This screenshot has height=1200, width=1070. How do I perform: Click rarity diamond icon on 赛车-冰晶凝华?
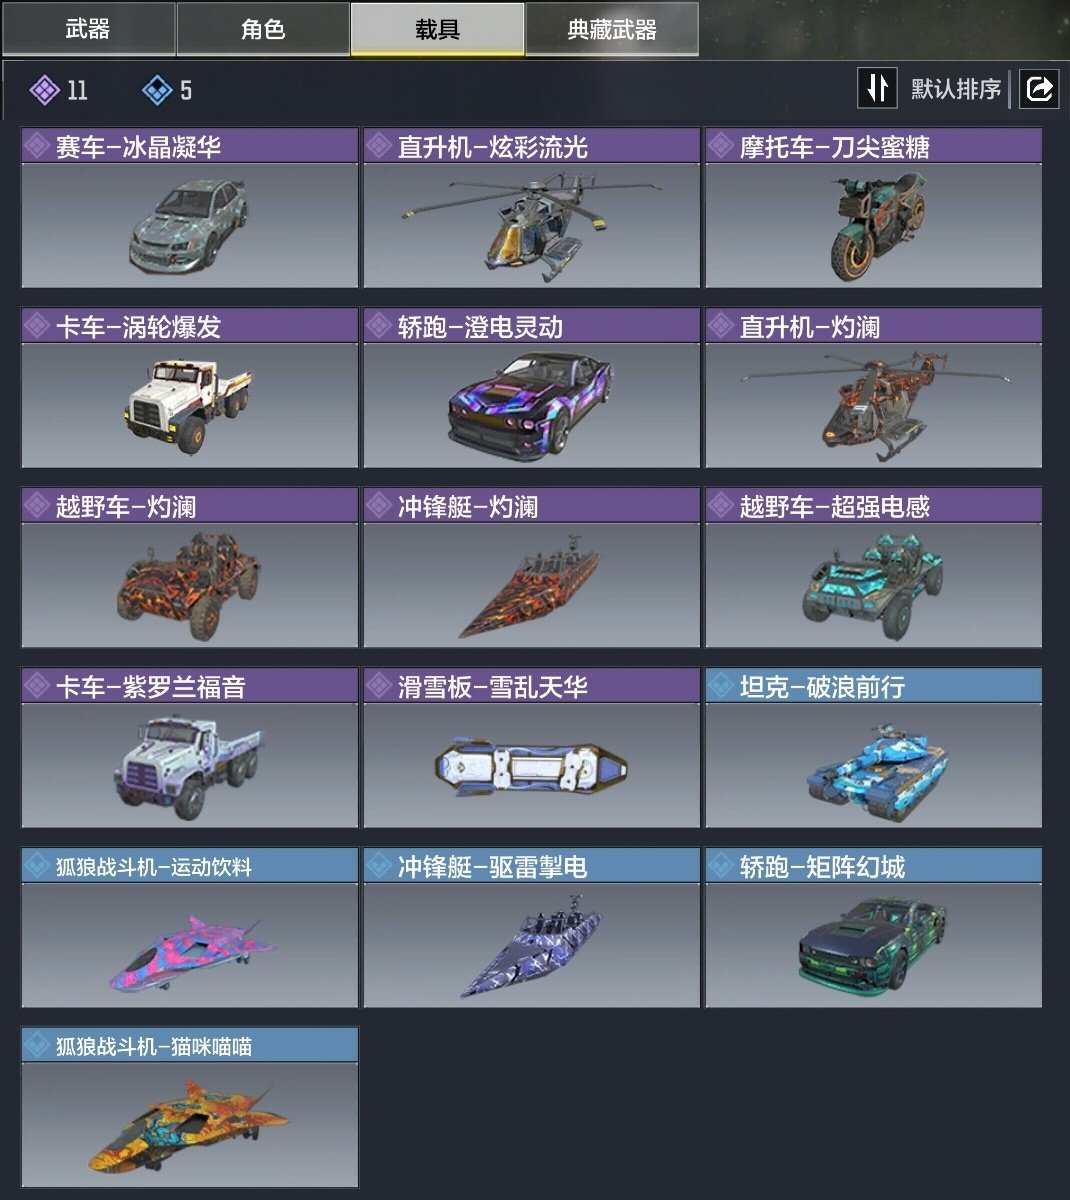[37, 146]
